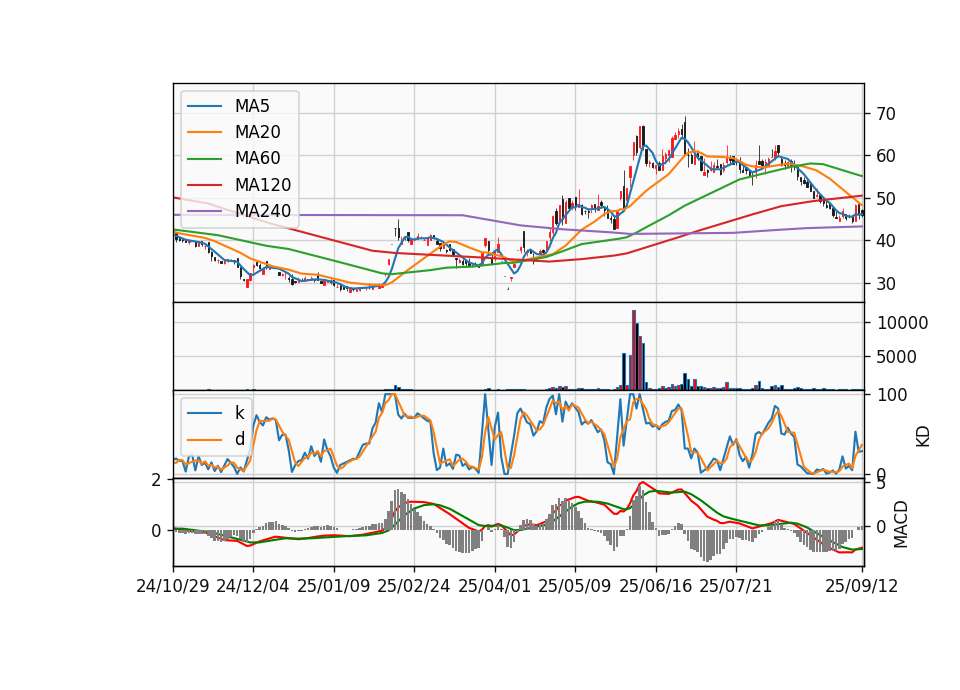Click the 25/04/01 date axis label

pos(495,586)
